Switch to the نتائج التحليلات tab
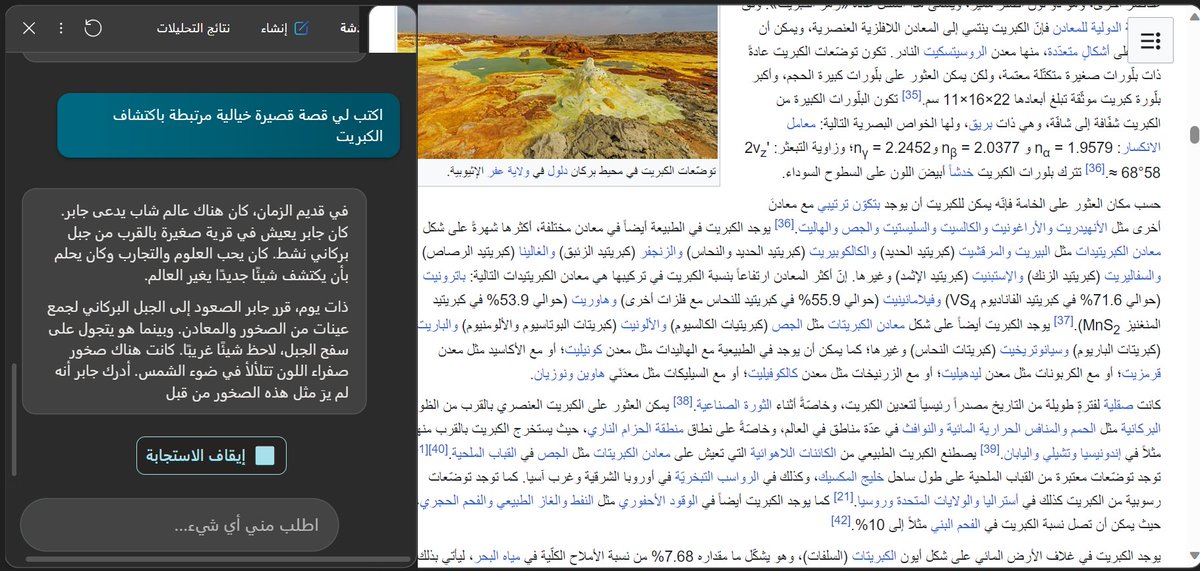Viewport: 1200px width, 571px height. click(194, 28)
